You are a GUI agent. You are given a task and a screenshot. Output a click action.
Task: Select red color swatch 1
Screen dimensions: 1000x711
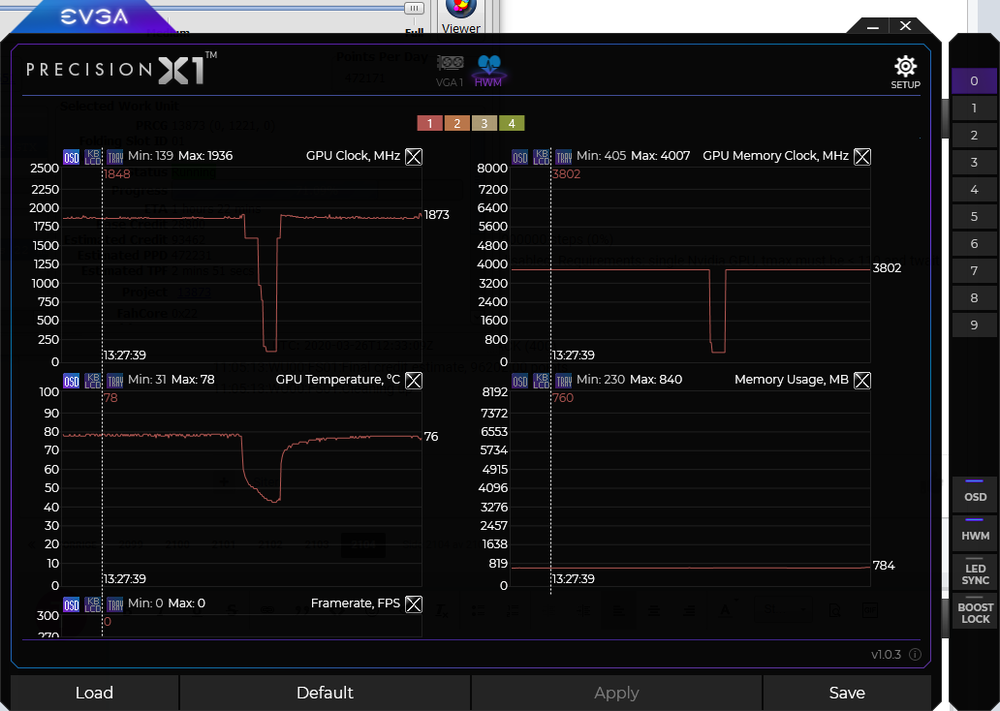pos(430,123)
